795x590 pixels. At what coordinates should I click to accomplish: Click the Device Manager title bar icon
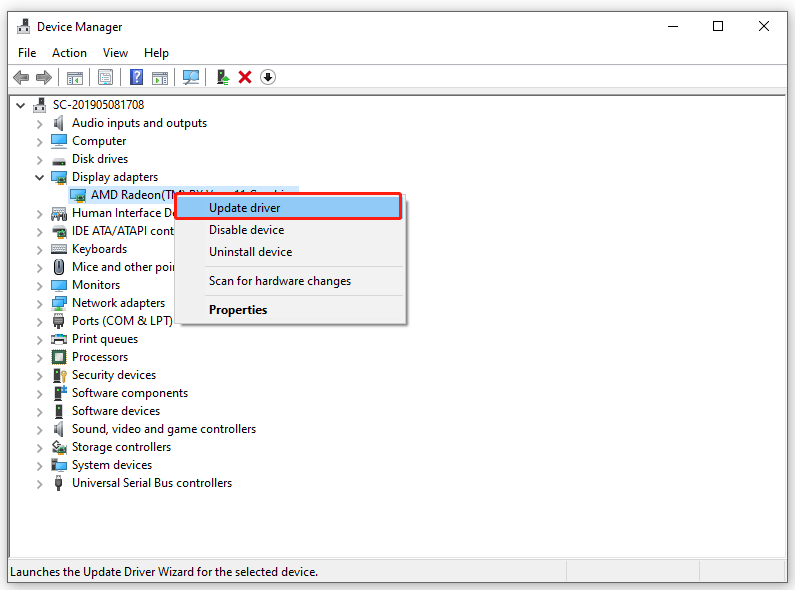[23, 26]
